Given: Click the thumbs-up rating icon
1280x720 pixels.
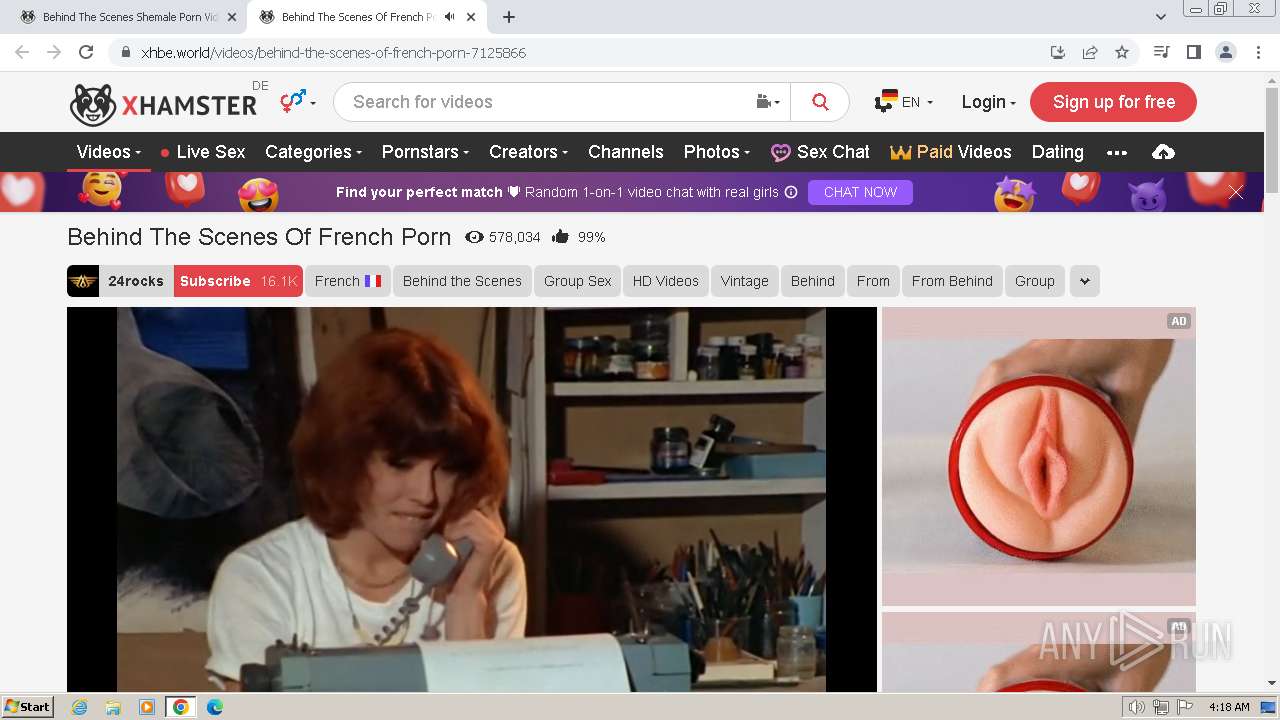Looking at the screenshot, I should point(560,237).
